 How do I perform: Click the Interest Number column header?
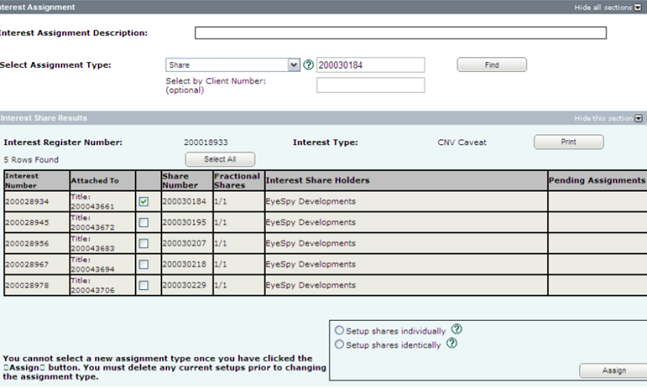(x=37, y=180)
